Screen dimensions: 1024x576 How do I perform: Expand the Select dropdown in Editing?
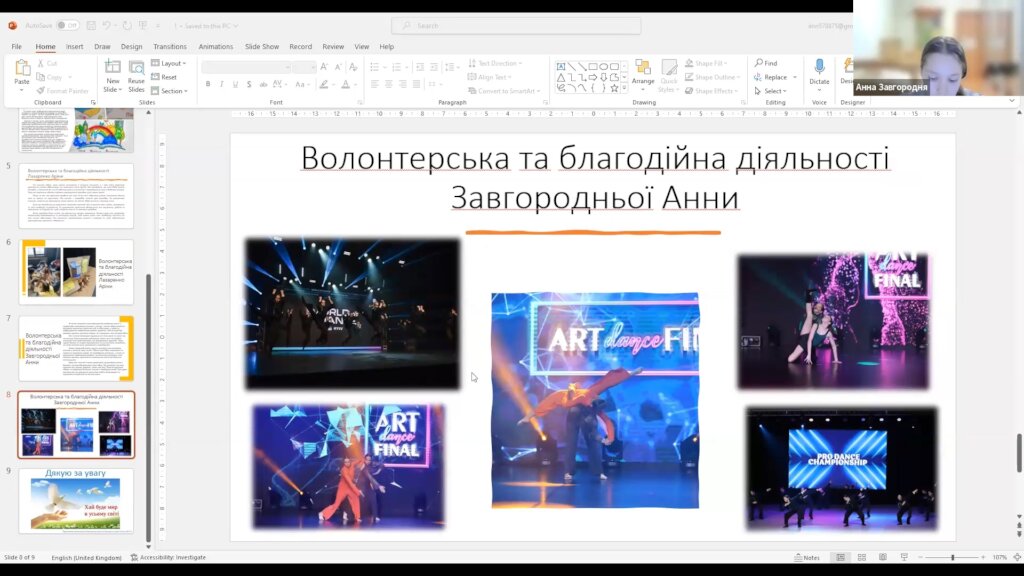(771, 91)
